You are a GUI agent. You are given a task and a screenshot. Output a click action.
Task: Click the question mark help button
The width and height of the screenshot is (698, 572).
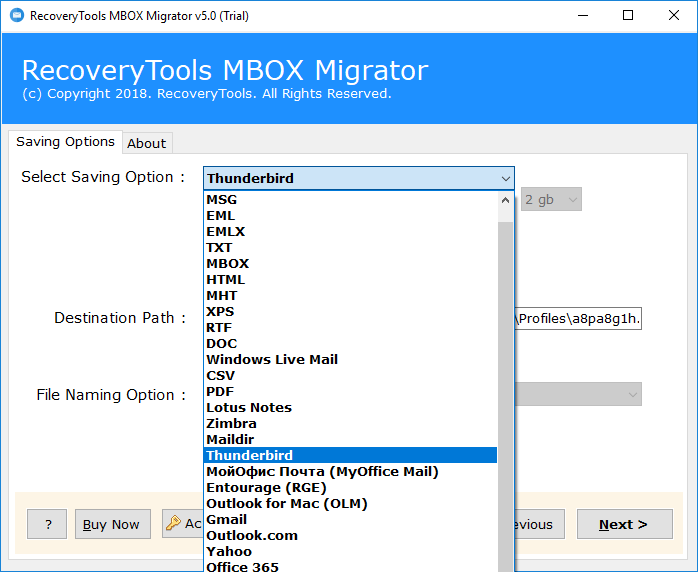[x=47, y=524]
